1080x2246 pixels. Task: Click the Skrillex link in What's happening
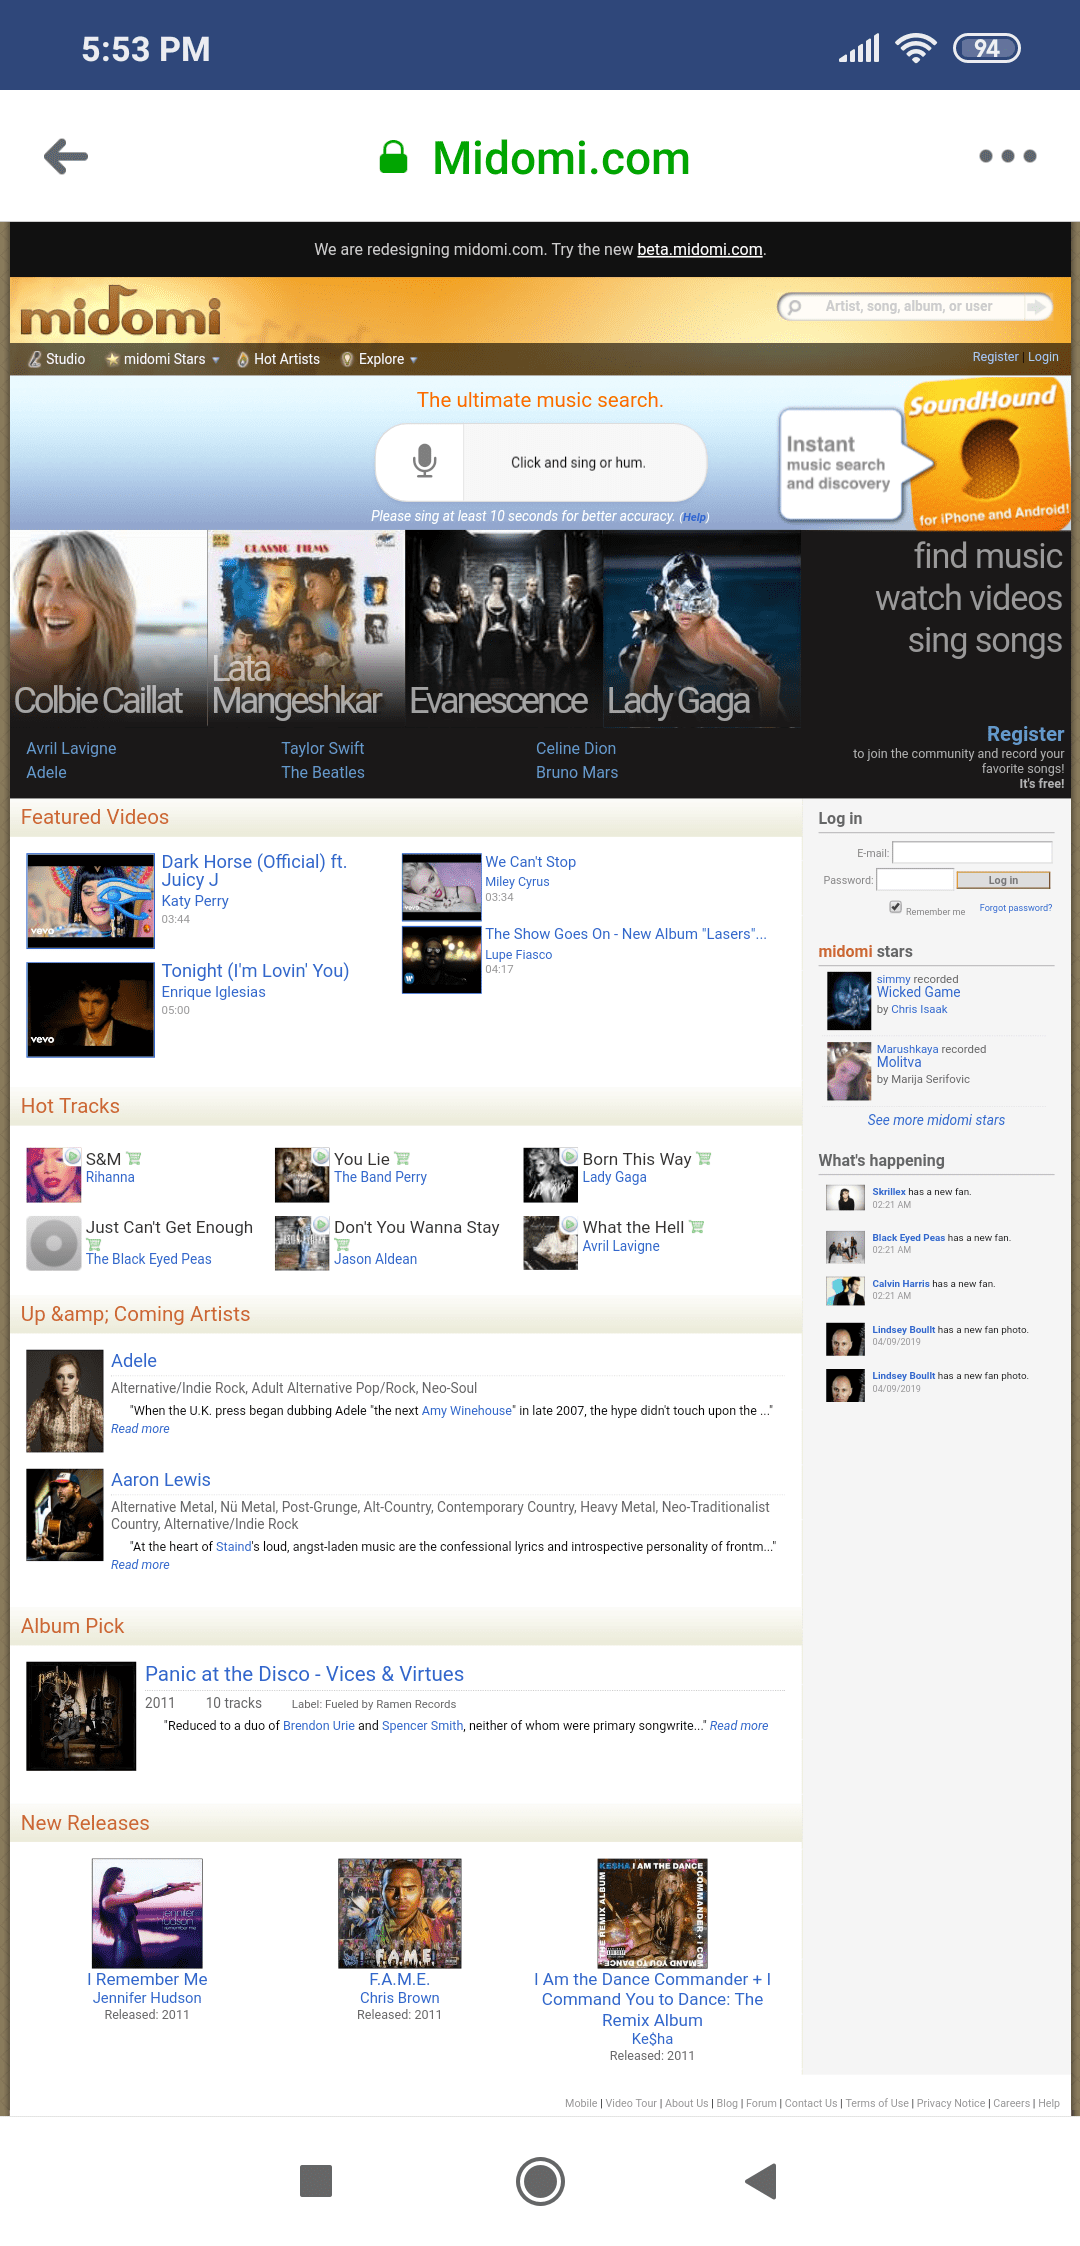pyautogui.click(x=889, y=1191)
